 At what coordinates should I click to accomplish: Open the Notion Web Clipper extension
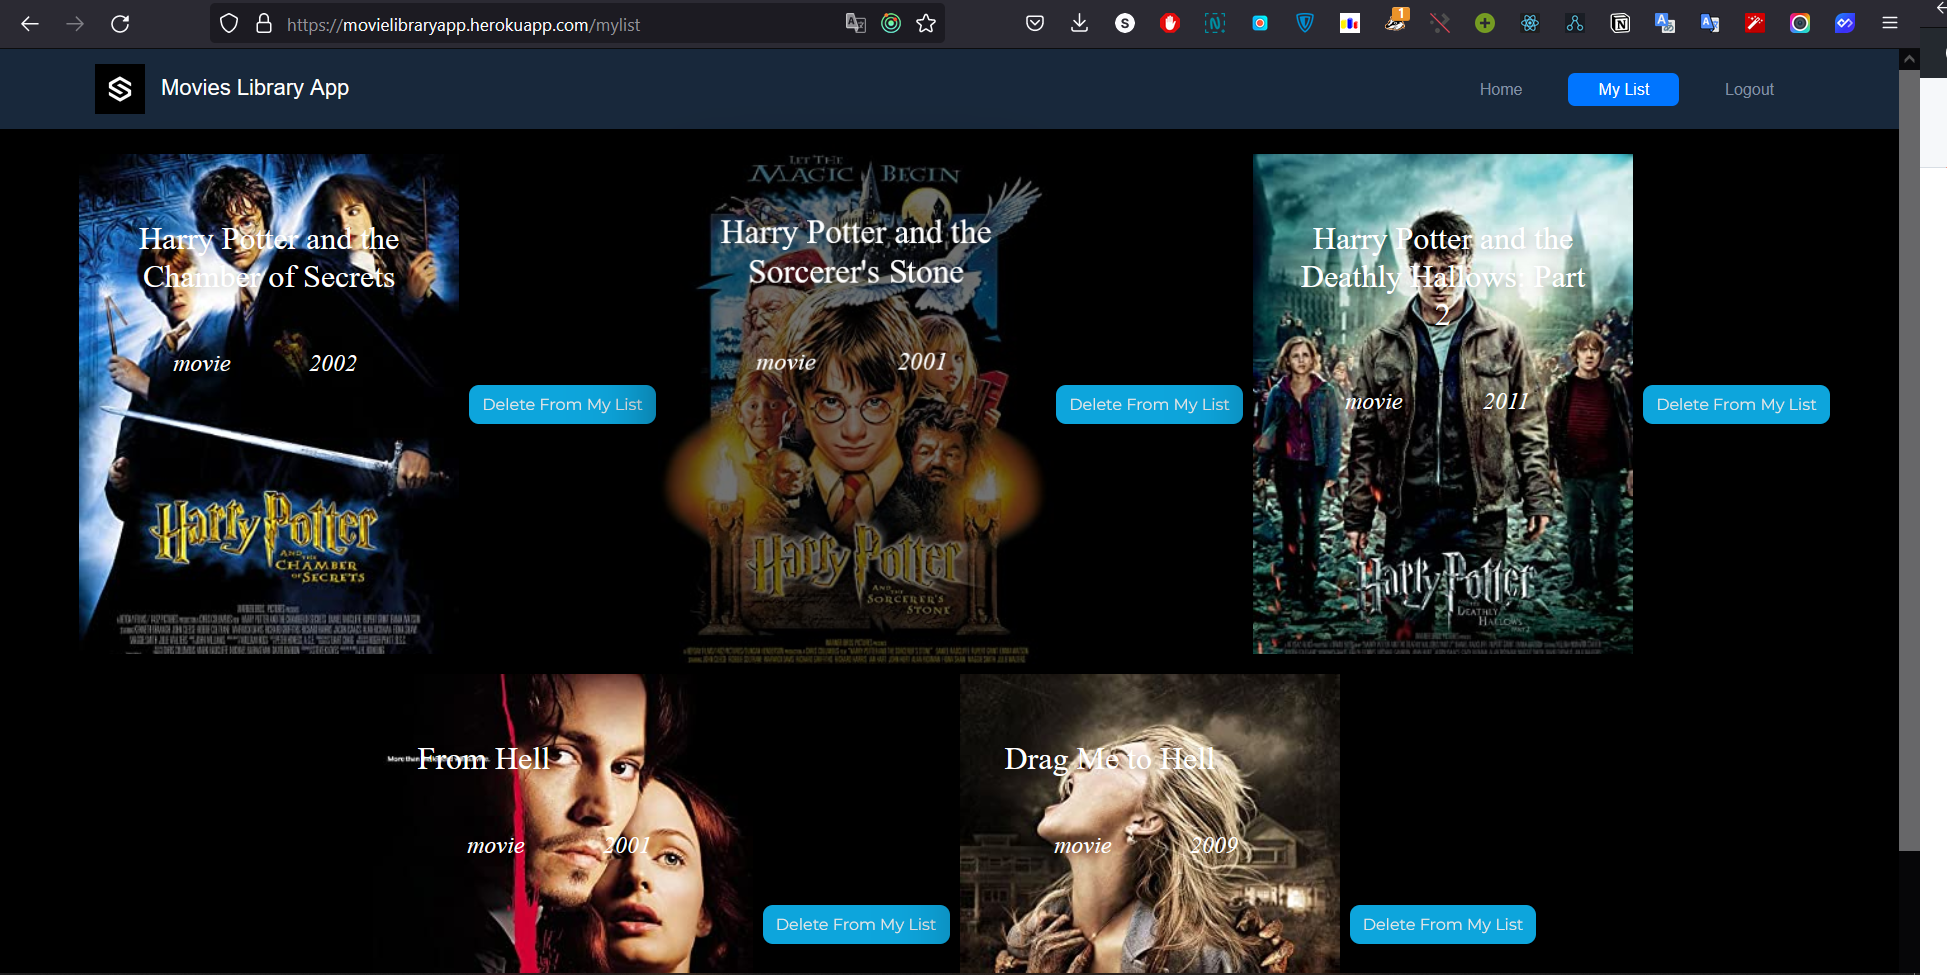pos(1620,23)
